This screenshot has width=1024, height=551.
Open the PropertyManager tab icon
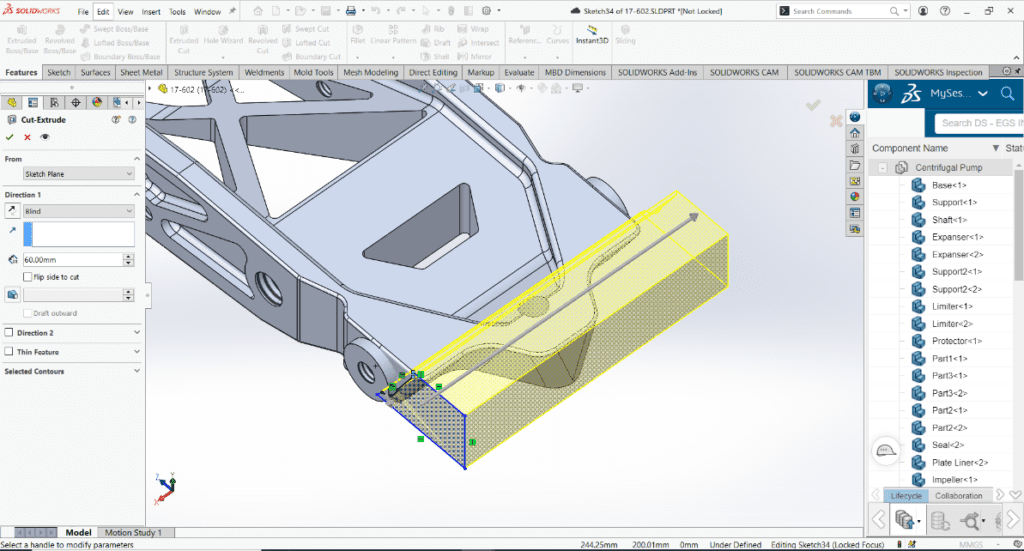pos(33,102)
